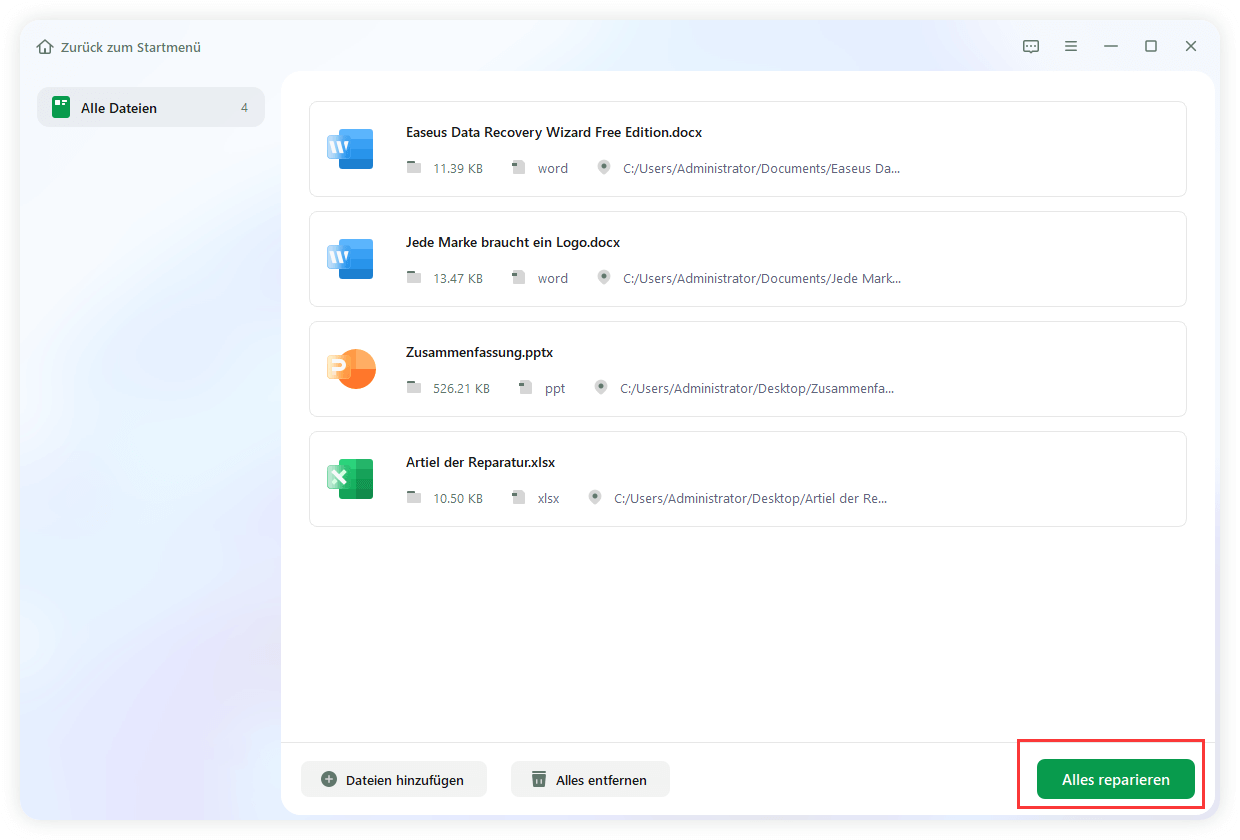Click the 10.50 KB size value

458,498
